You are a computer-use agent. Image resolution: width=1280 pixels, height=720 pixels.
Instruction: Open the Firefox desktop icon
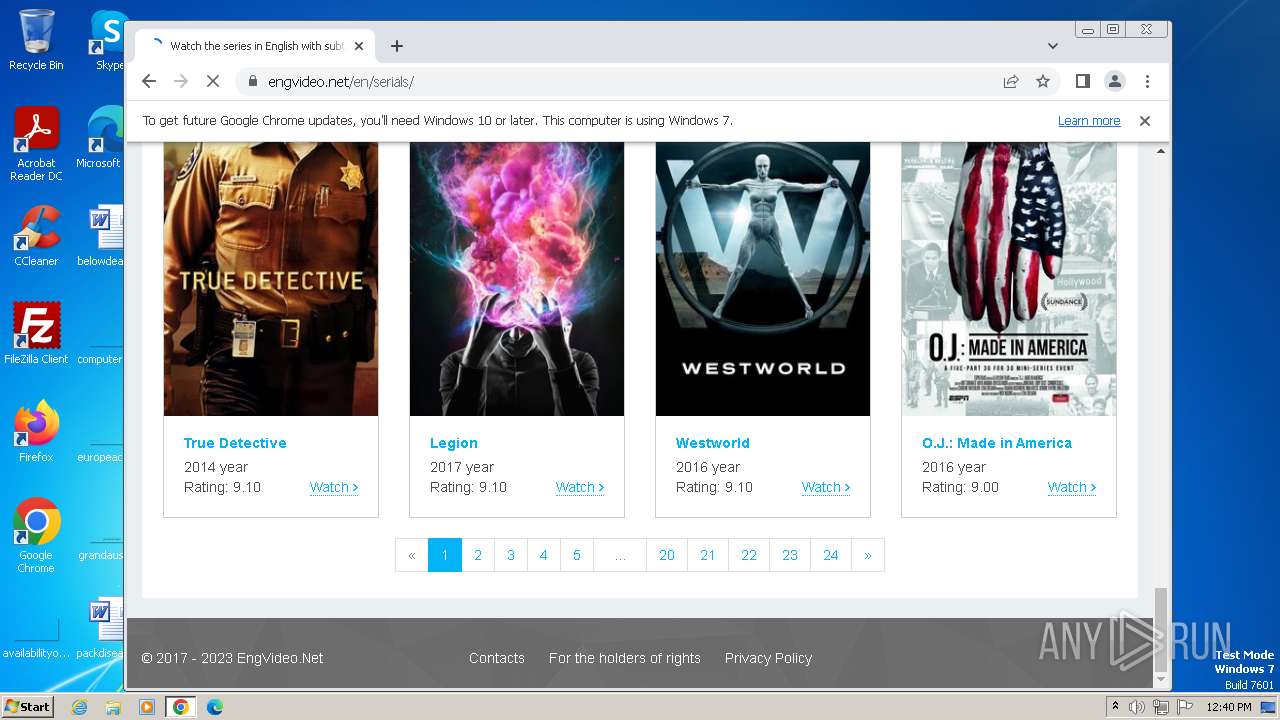(x=36, y=432)
